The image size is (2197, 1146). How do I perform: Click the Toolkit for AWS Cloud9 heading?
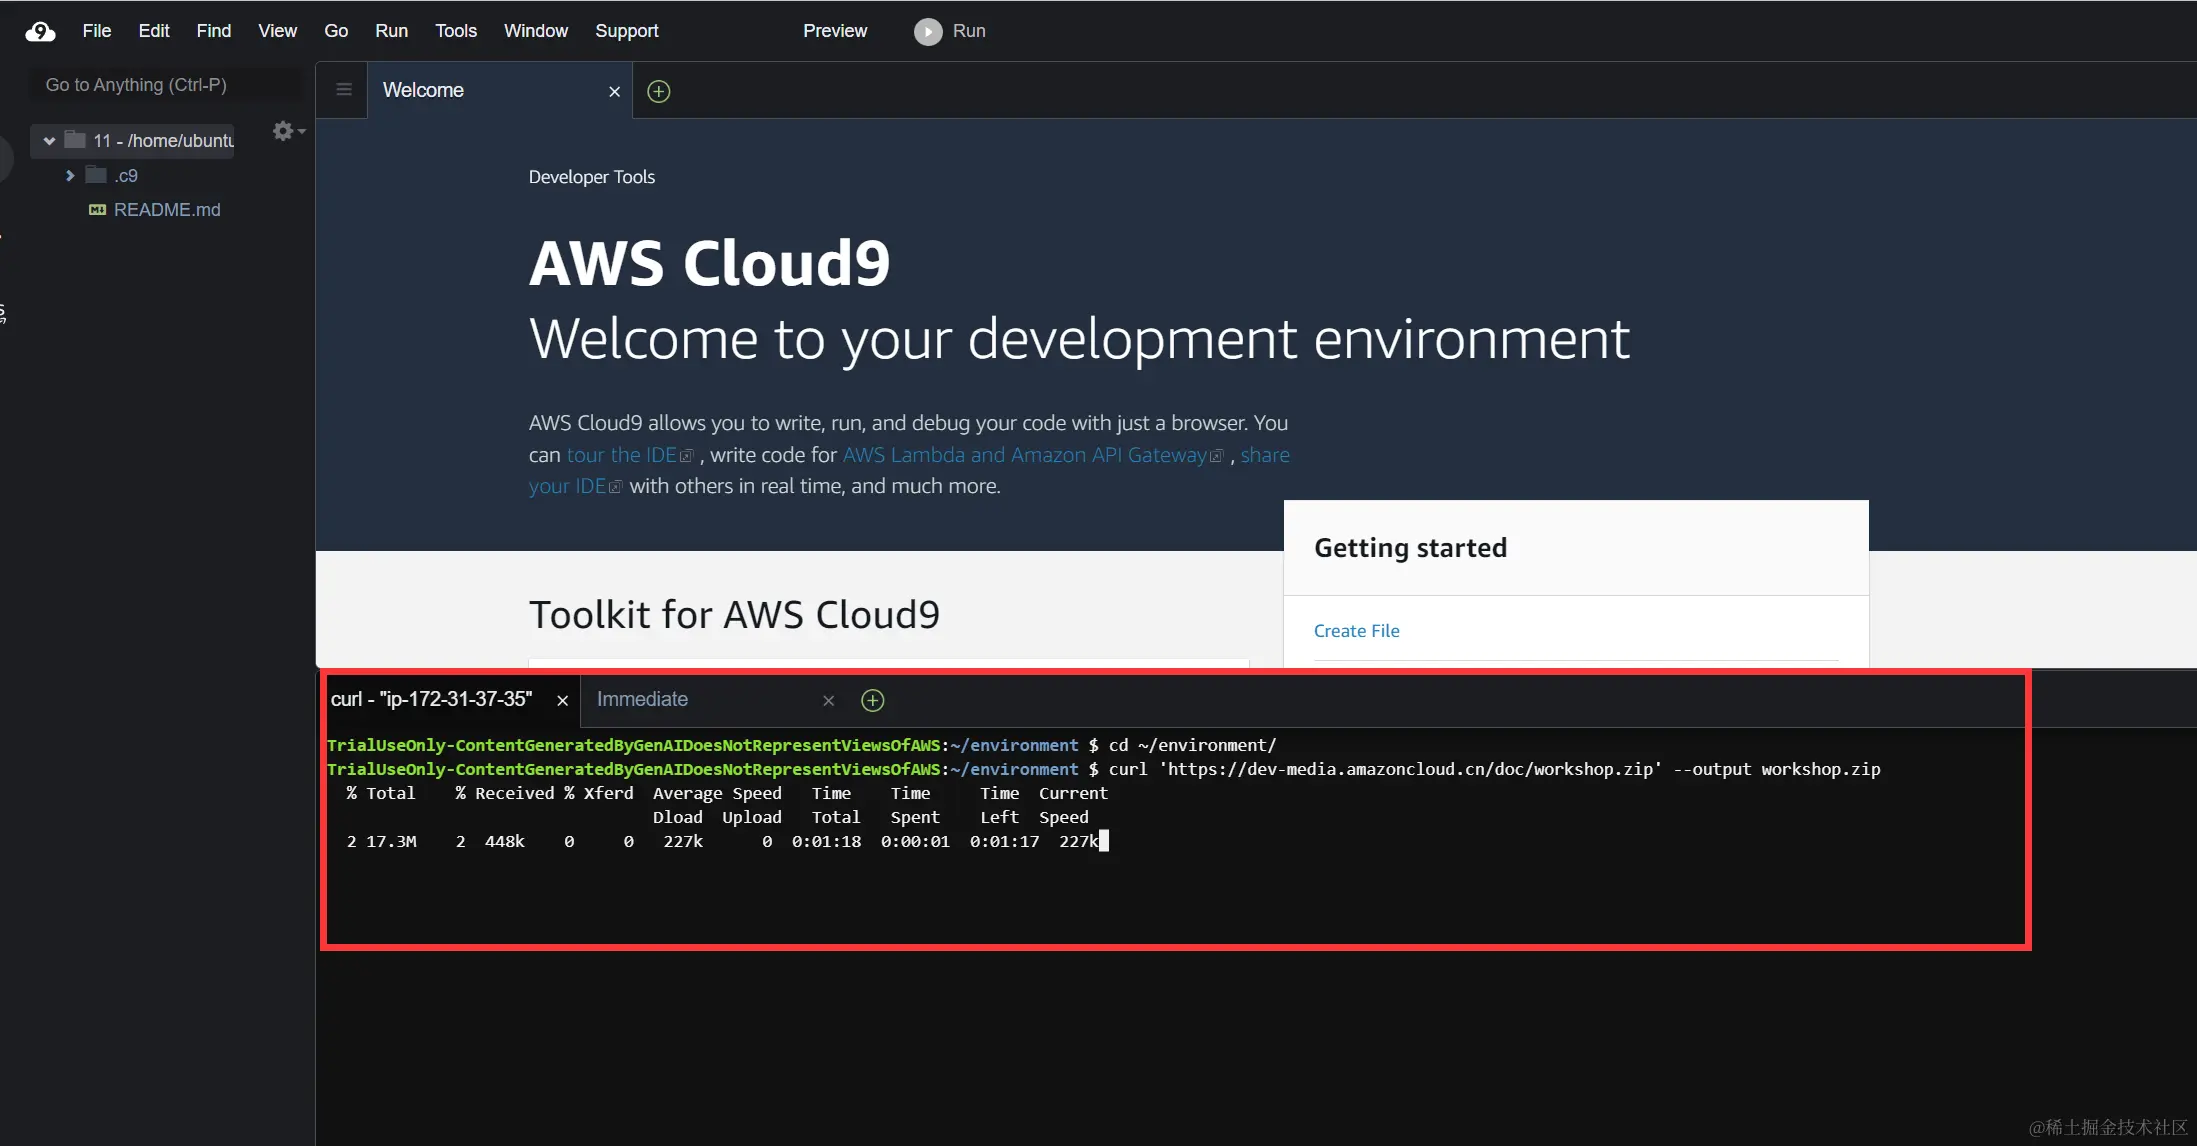click(734, 614)
